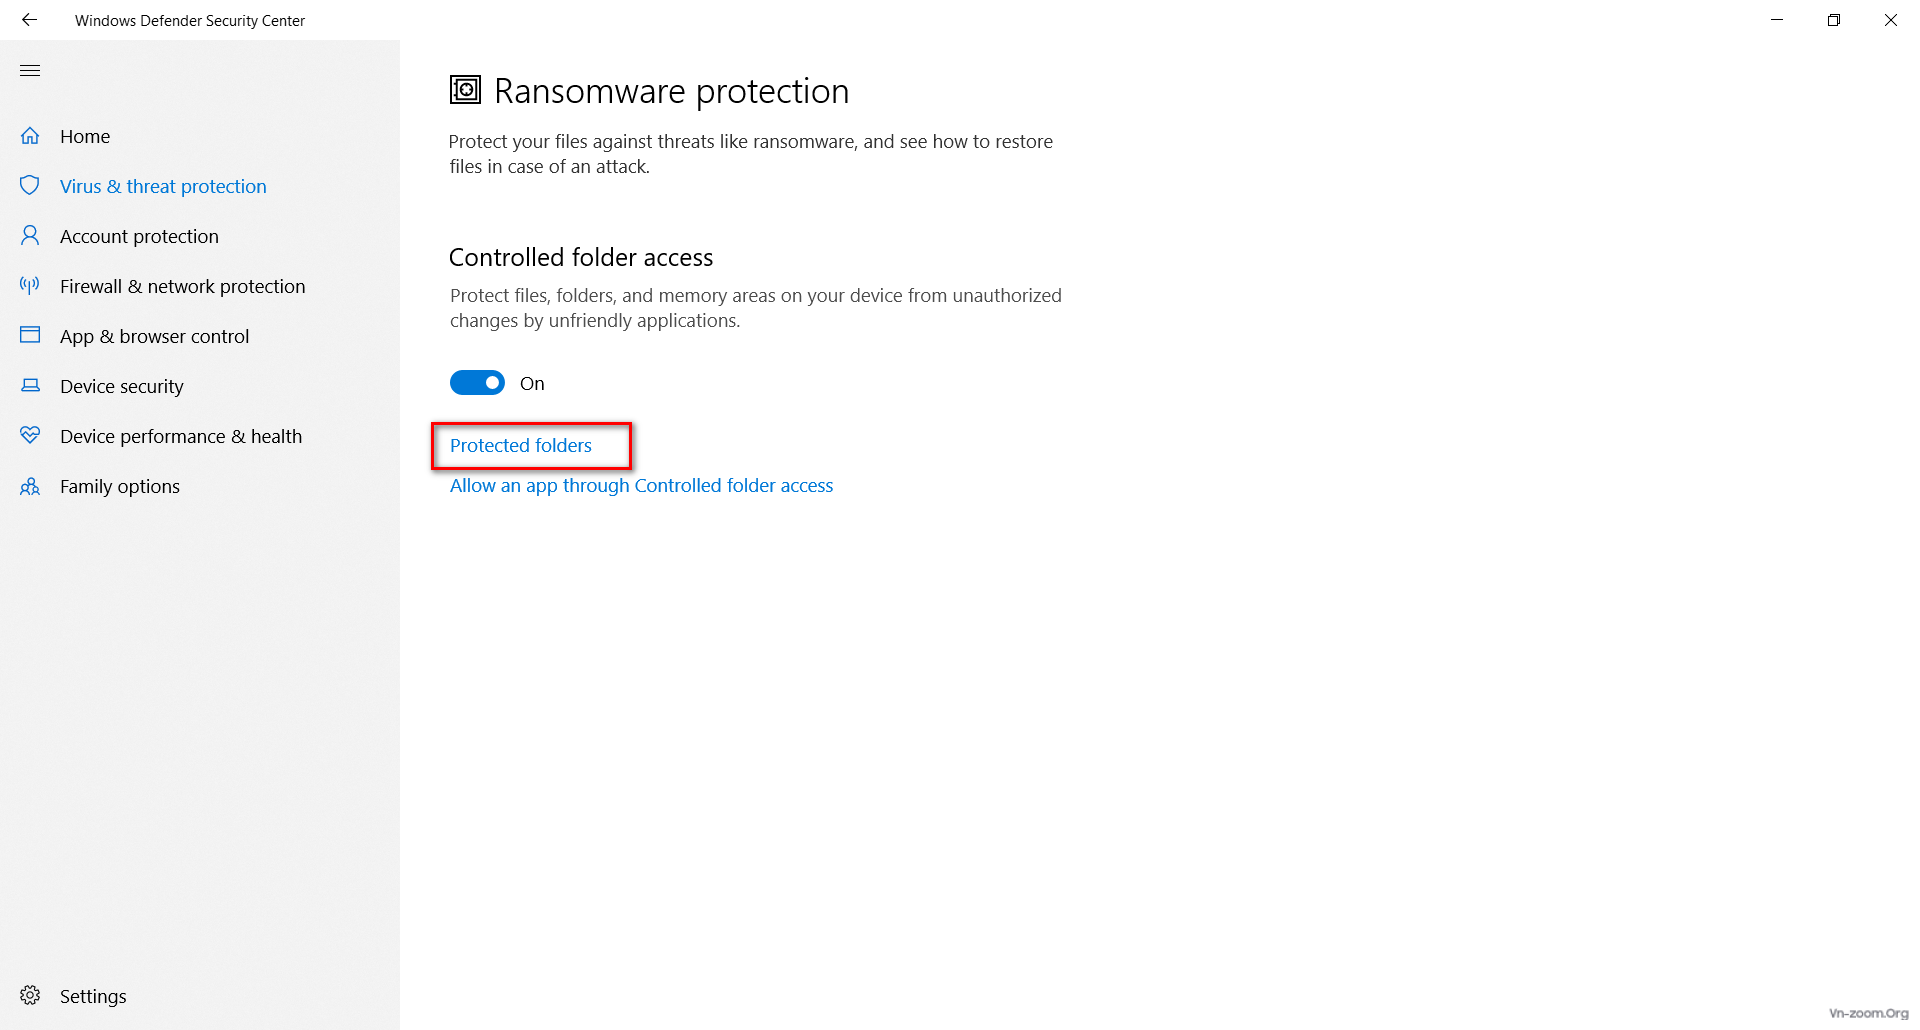Click the Family options people icon
The width and height of the screenshot is (1920, 1030).
(x=30, y=486)
